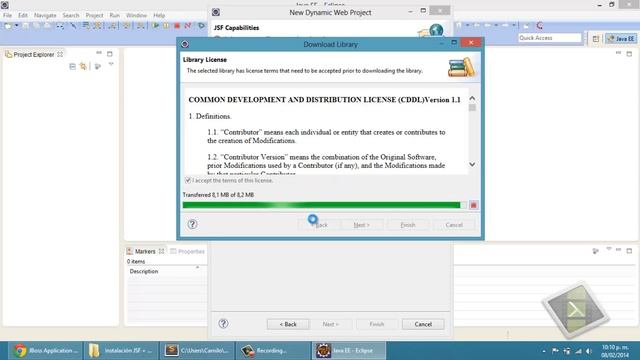Viewport: 640px width, 360px height.
Task: Open the Run menu
Action: point(115,15)
